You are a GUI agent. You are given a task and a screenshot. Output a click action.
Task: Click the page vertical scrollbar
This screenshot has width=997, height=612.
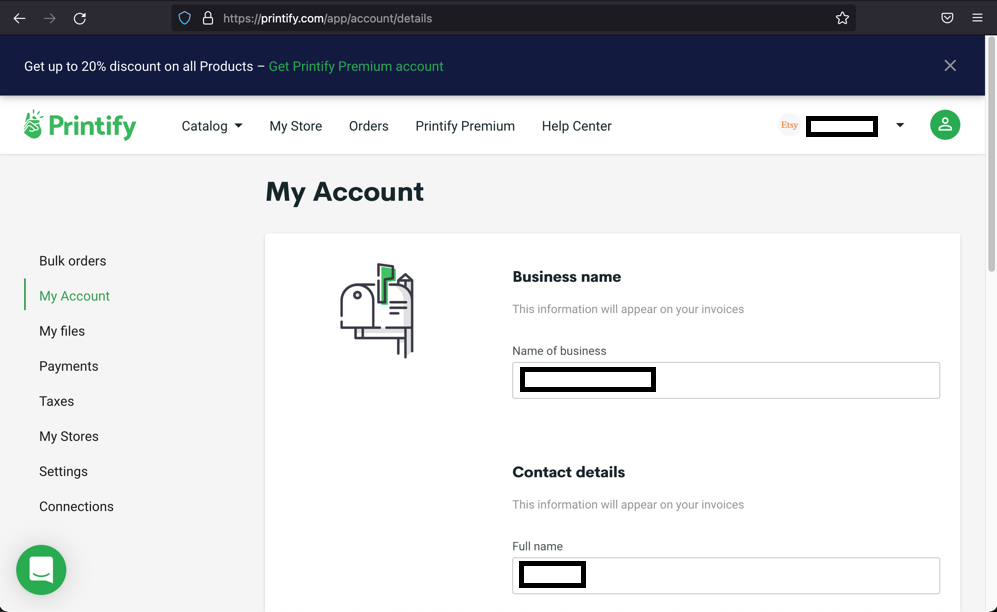(x=991, y=154)
